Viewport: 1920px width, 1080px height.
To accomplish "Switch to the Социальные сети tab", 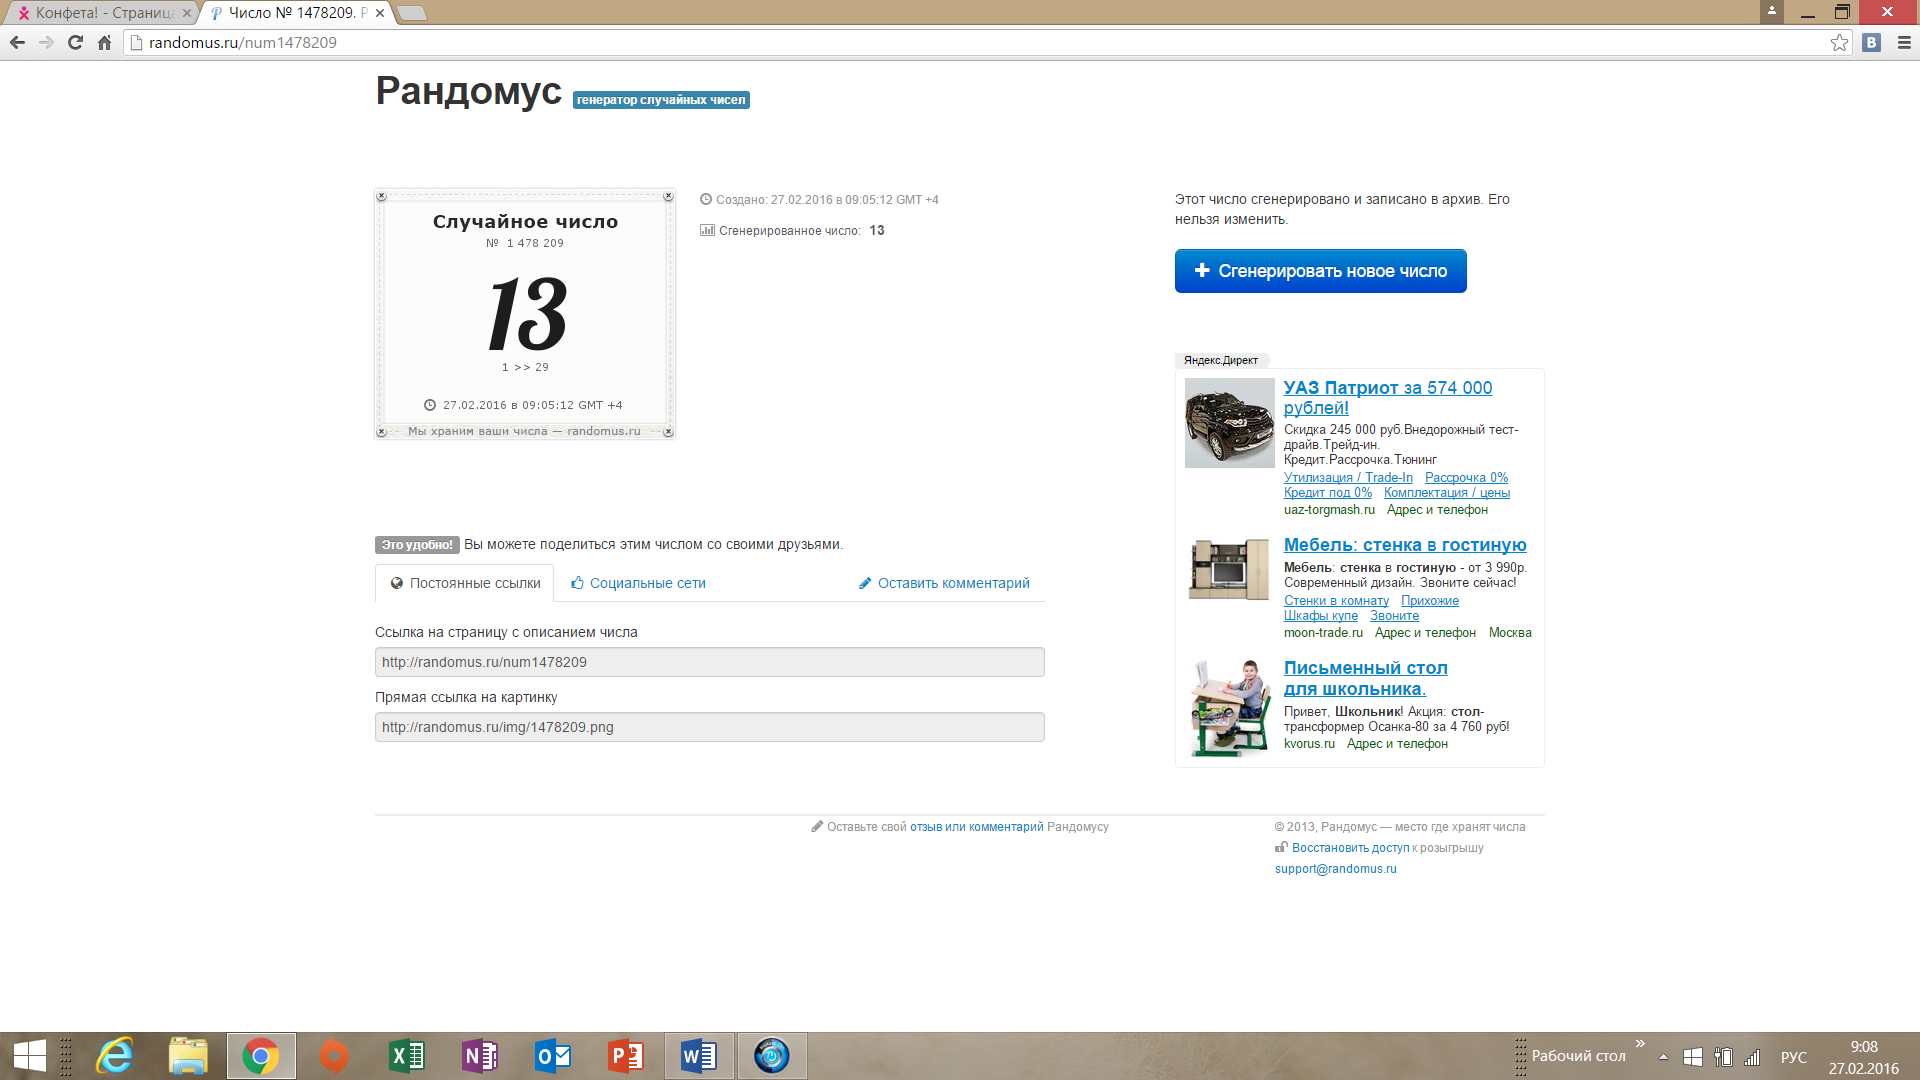I will click(x=638, y=583).
